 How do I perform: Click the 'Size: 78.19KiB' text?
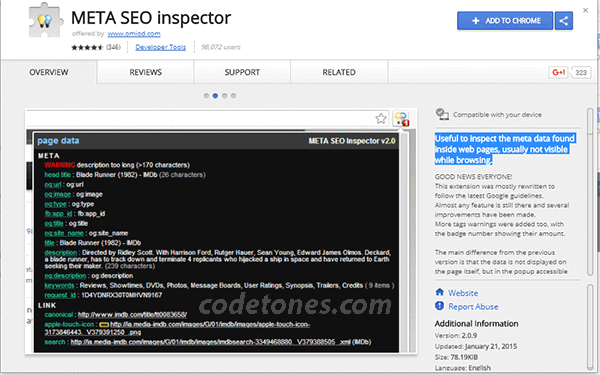455,357
